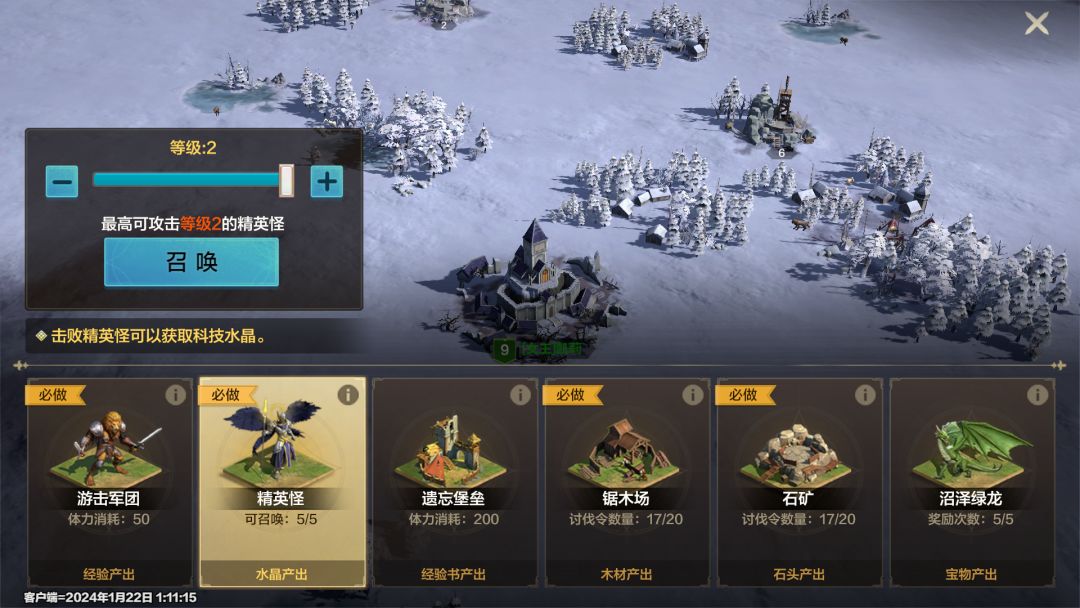This screenshot has height=608, width=1080.
Task: Click the 必做 badge on 石矿 card
Action: coord(744,395)
